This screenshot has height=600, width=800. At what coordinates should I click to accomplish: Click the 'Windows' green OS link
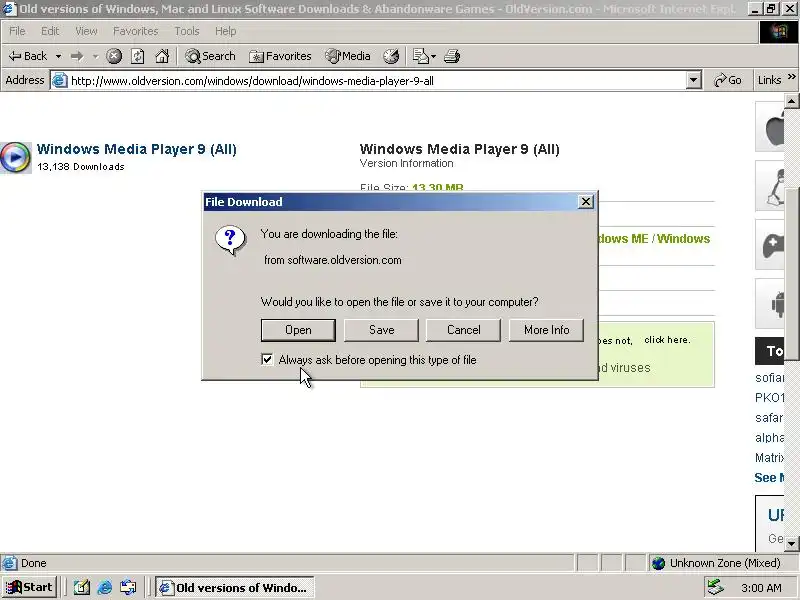click(x=683, y=239)
